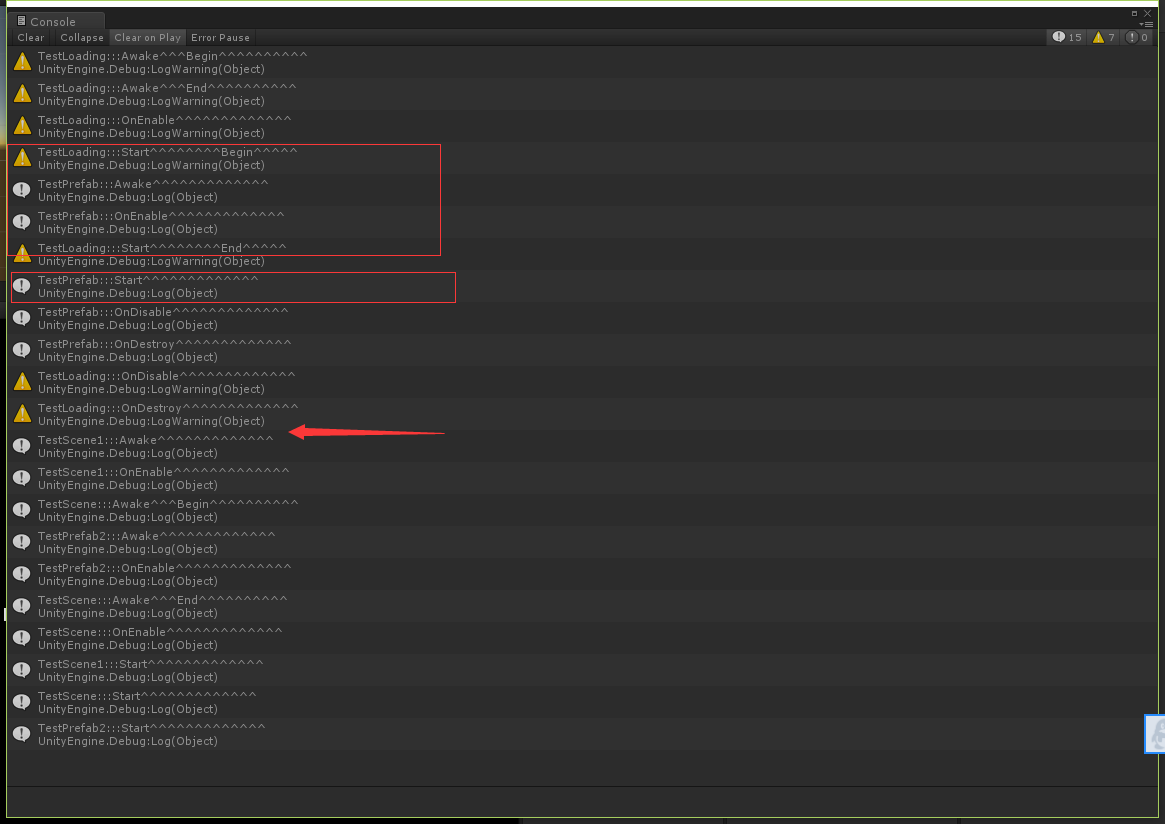Screen dimensions: 1165x824
Task: Click warning icon of TestLoading Start Begin entry
Action: click(x=22, y=158)
